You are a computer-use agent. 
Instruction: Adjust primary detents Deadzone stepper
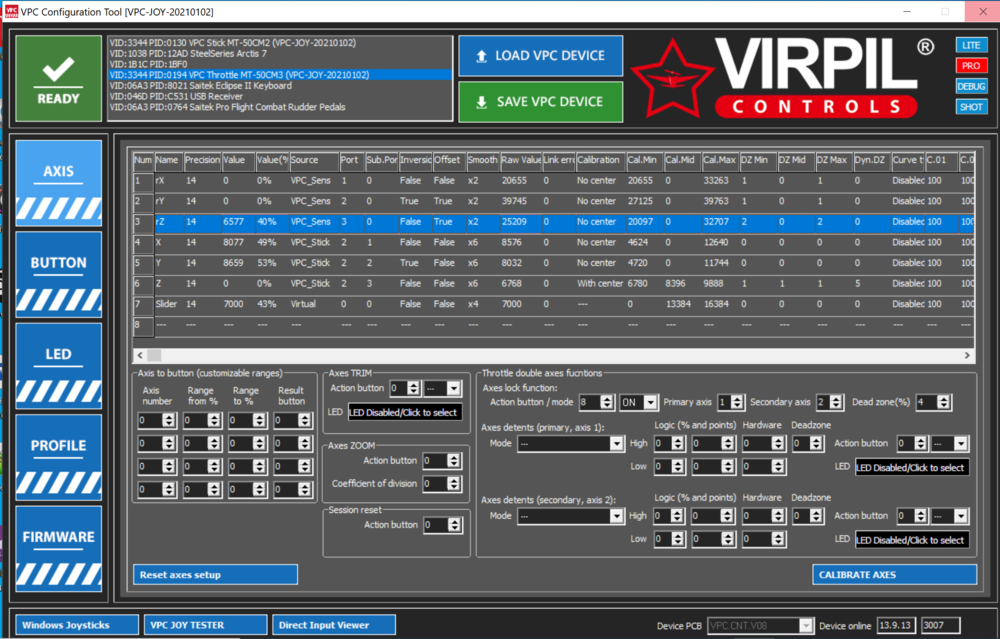tap(816, 444)
